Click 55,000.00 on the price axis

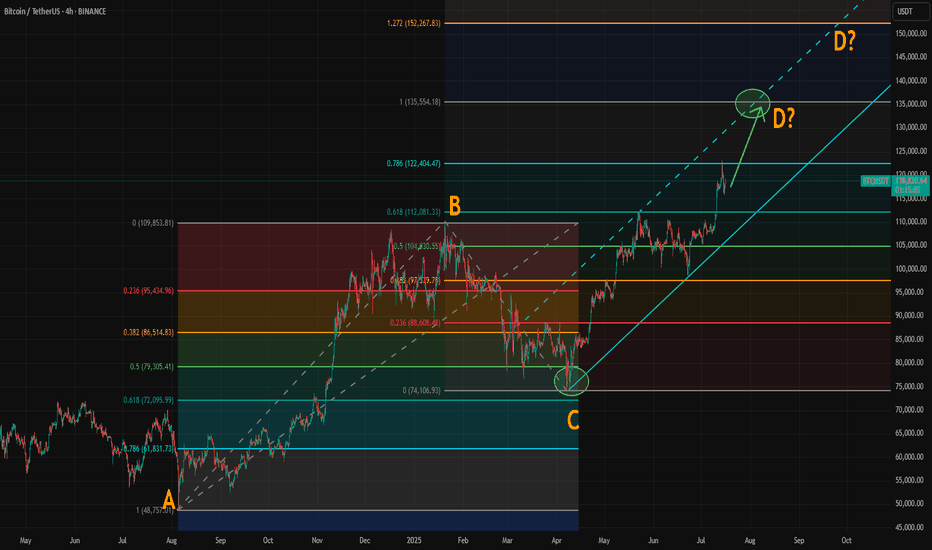[x=911, y=480]
